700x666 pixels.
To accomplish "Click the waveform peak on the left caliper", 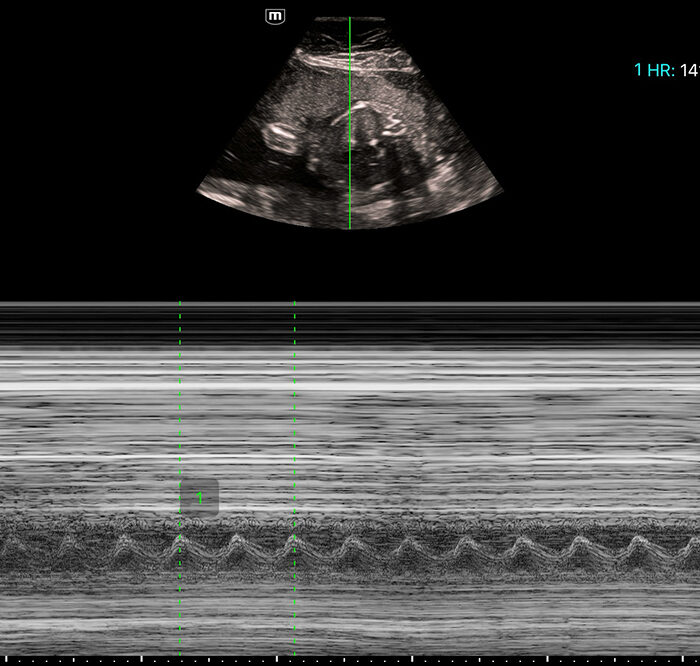I will tap(180, 538).
